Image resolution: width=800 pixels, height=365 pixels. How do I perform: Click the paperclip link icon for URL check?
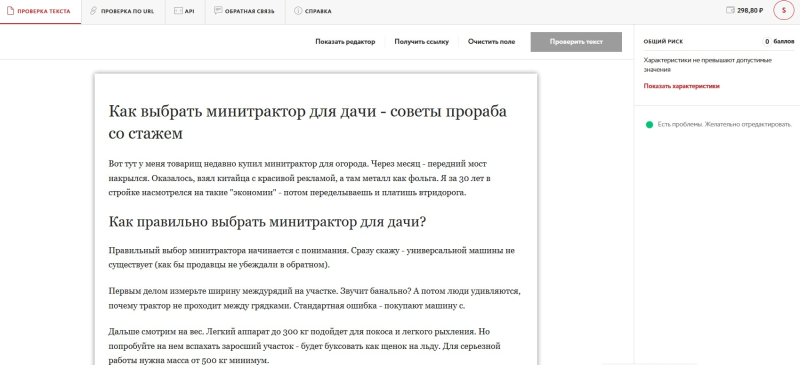[x=93, y=11]
